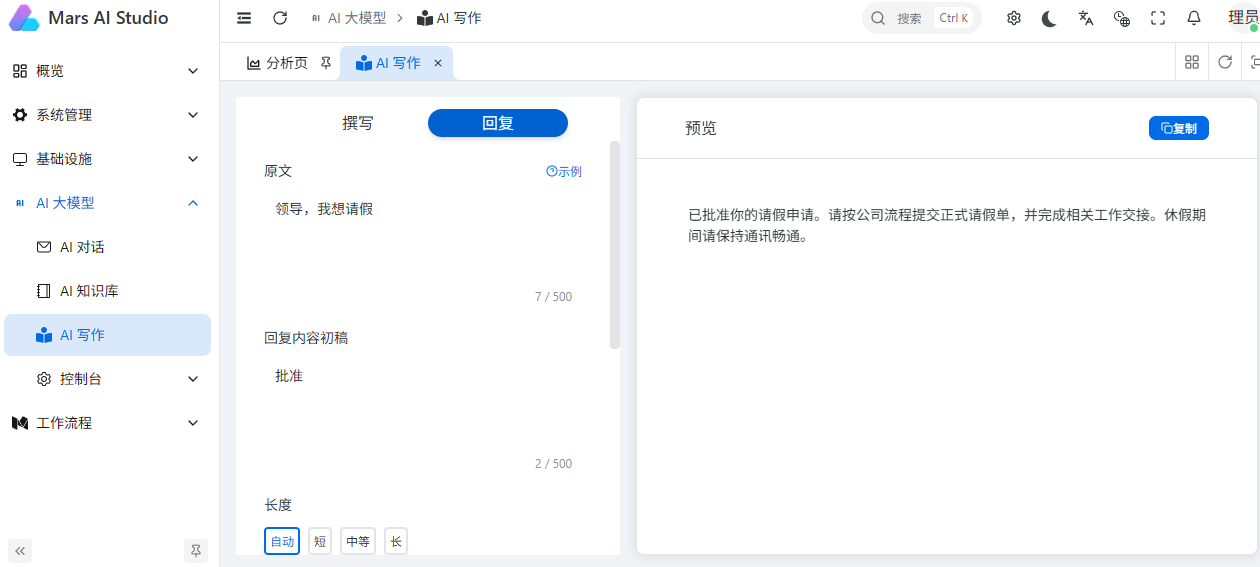Choose the 自动 length option
Screen dimensions: 1260x567
click(x=282, y=542)
